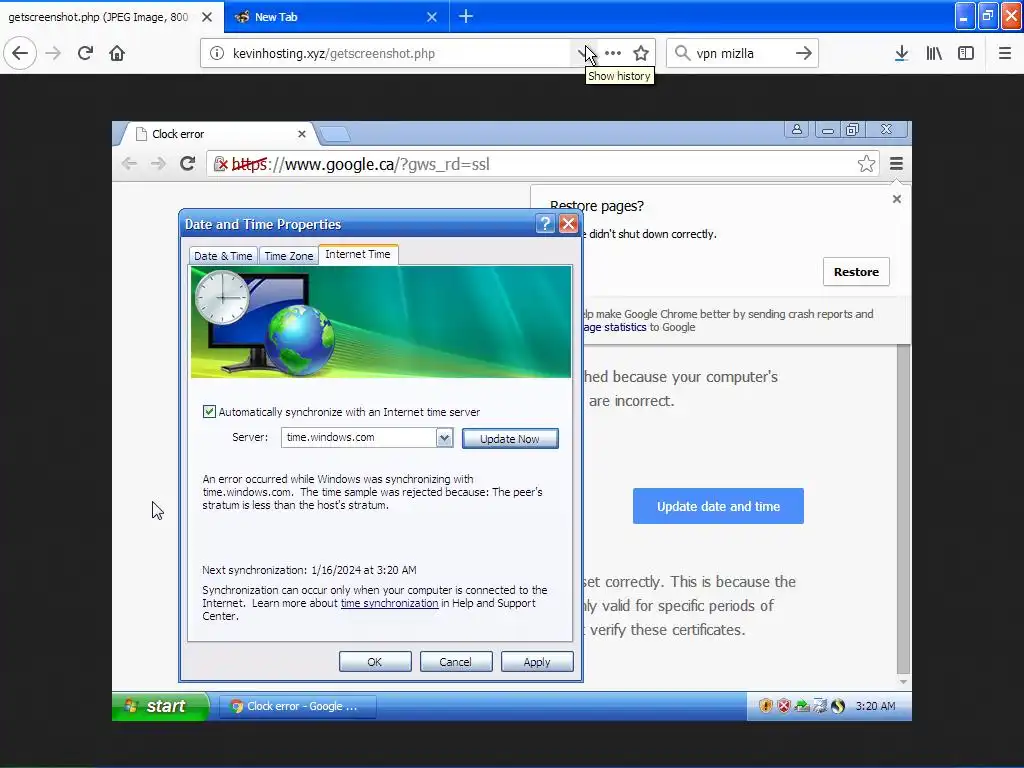Close the Clock error tab
The width and height of the screenshot is (1024, 768).
[302, 134]
